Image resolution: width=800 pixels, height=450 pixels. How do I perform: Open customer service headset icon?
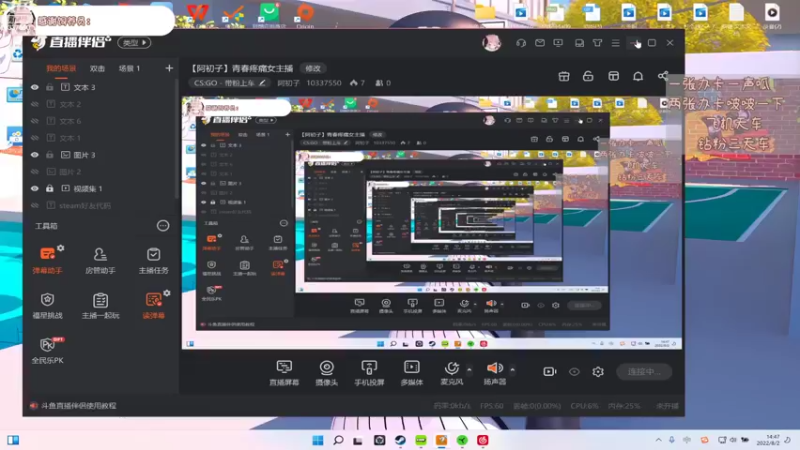pyautogui.click(x=521, y=43)
